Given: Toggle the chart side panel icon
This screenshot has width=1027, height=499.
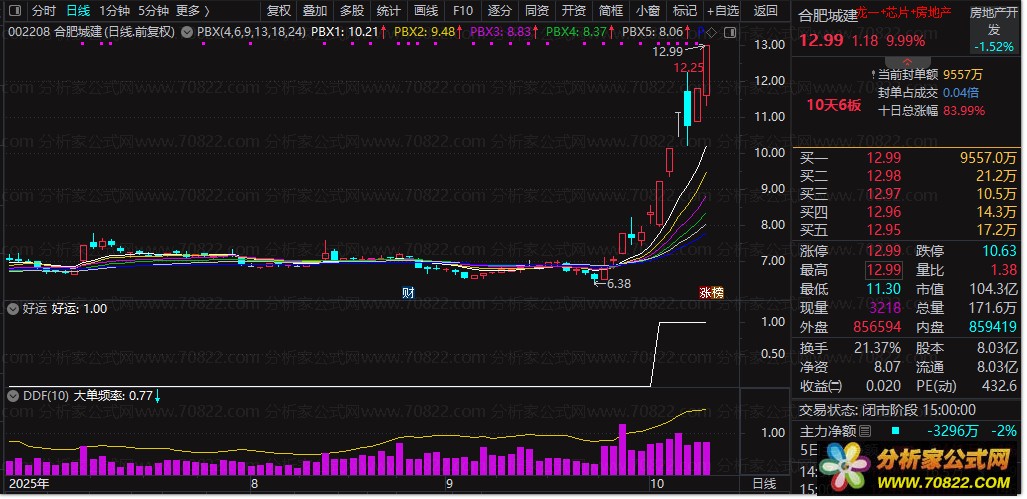Looking at the screenshot, I should [x=730, y=31].
